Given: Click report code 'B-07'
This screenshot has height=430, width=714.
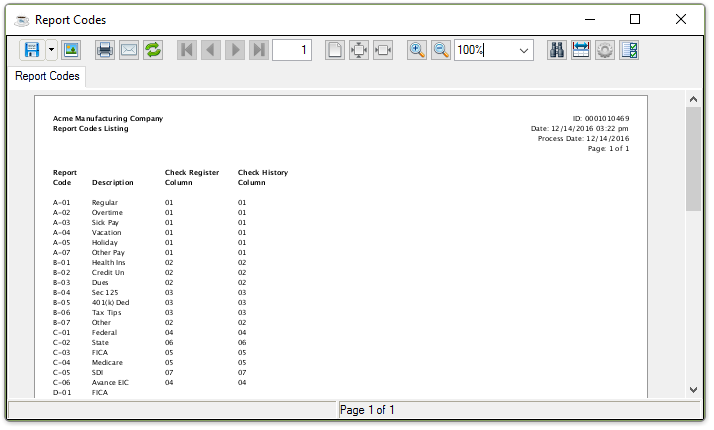Looking at the screenshot, I should pyautogui.click(x=61, y=323).
